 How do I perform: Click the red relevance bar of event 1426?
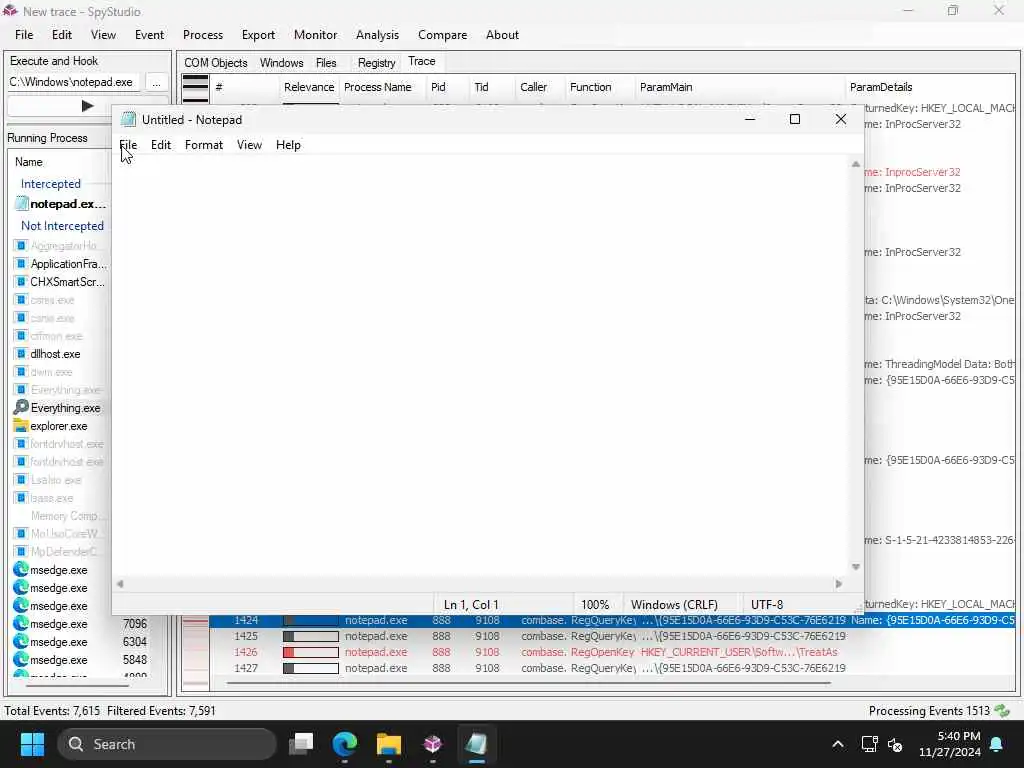point(311,652)
